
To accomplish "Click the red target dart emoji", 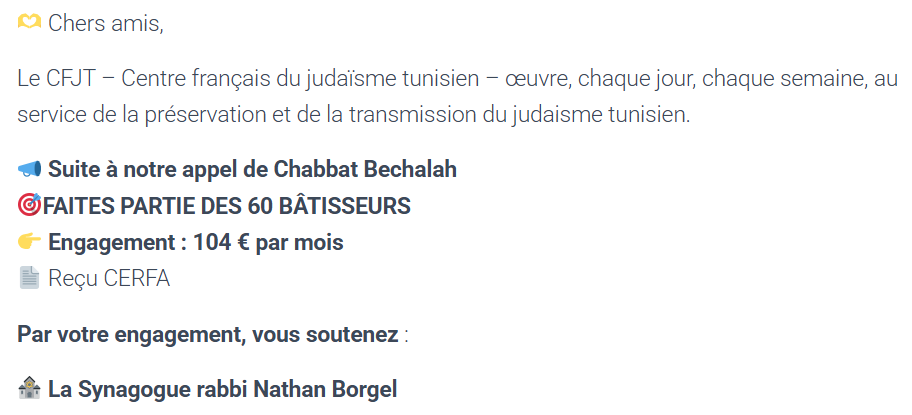I will tap(29, 205).
